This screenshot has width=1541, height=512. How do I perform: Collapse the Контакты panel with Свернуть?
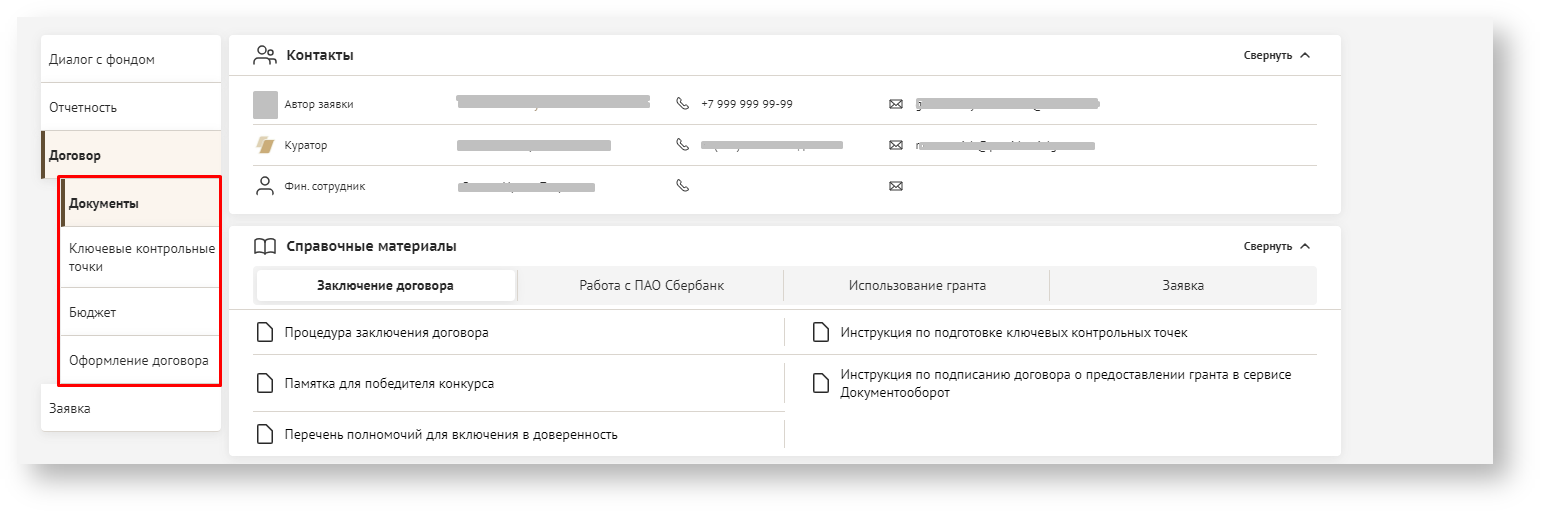1276,56
